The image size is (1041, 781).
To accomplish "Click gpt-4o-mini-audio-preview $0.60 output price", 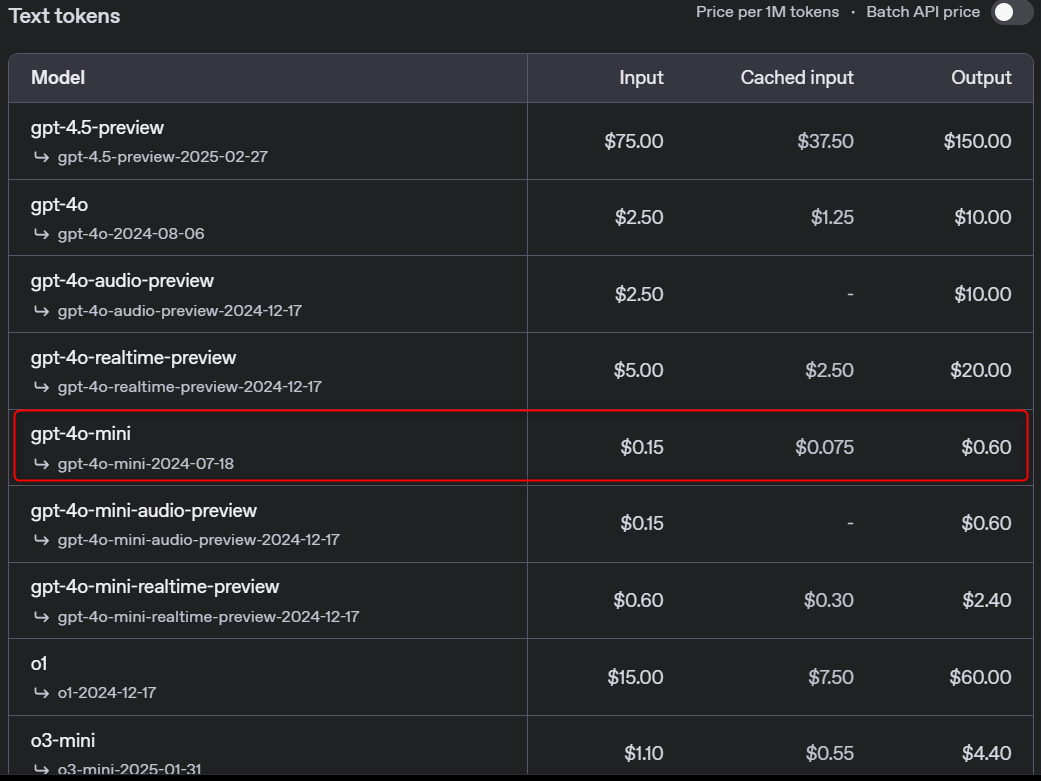I will click(x=986, y=523).
